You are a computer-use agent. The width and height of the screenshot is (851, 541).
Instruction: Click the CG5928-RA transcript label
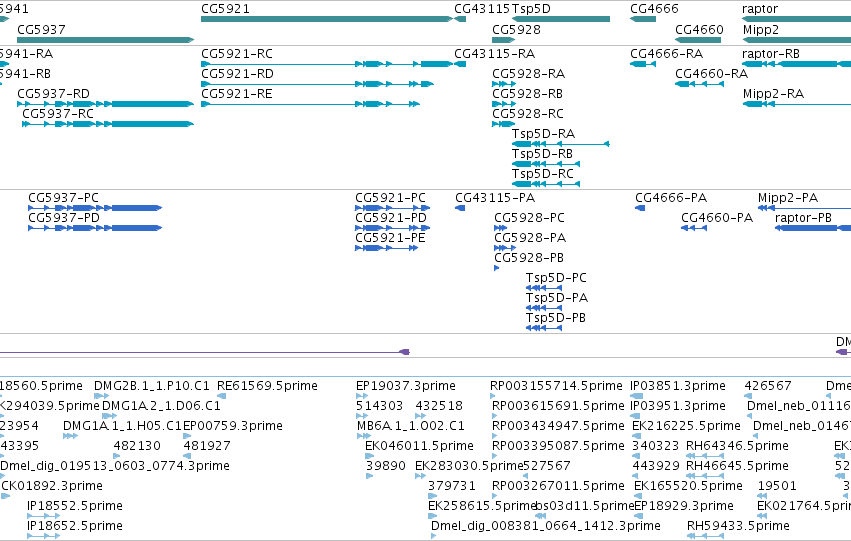529,74
